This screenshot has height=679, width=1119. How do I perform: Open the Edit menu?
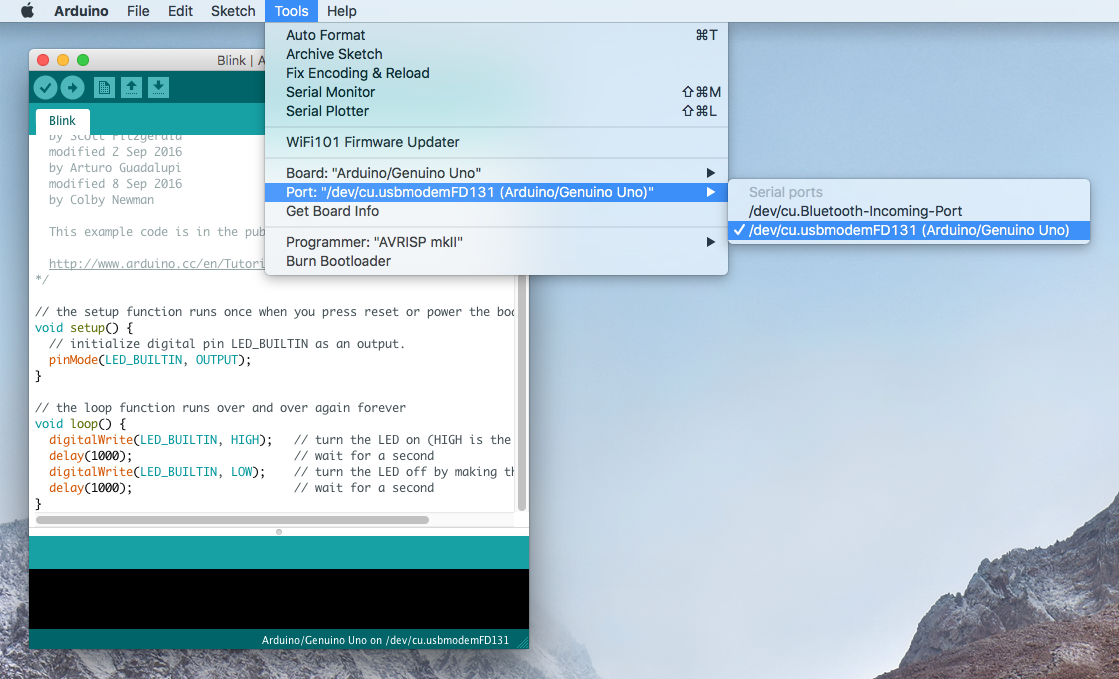click(180, 11)
